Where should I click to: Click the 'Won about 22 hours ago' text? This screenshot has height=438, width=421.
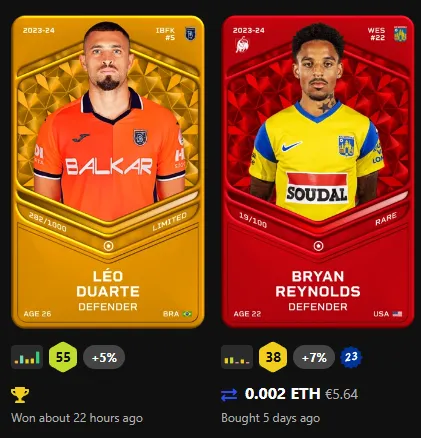[77, 418]
